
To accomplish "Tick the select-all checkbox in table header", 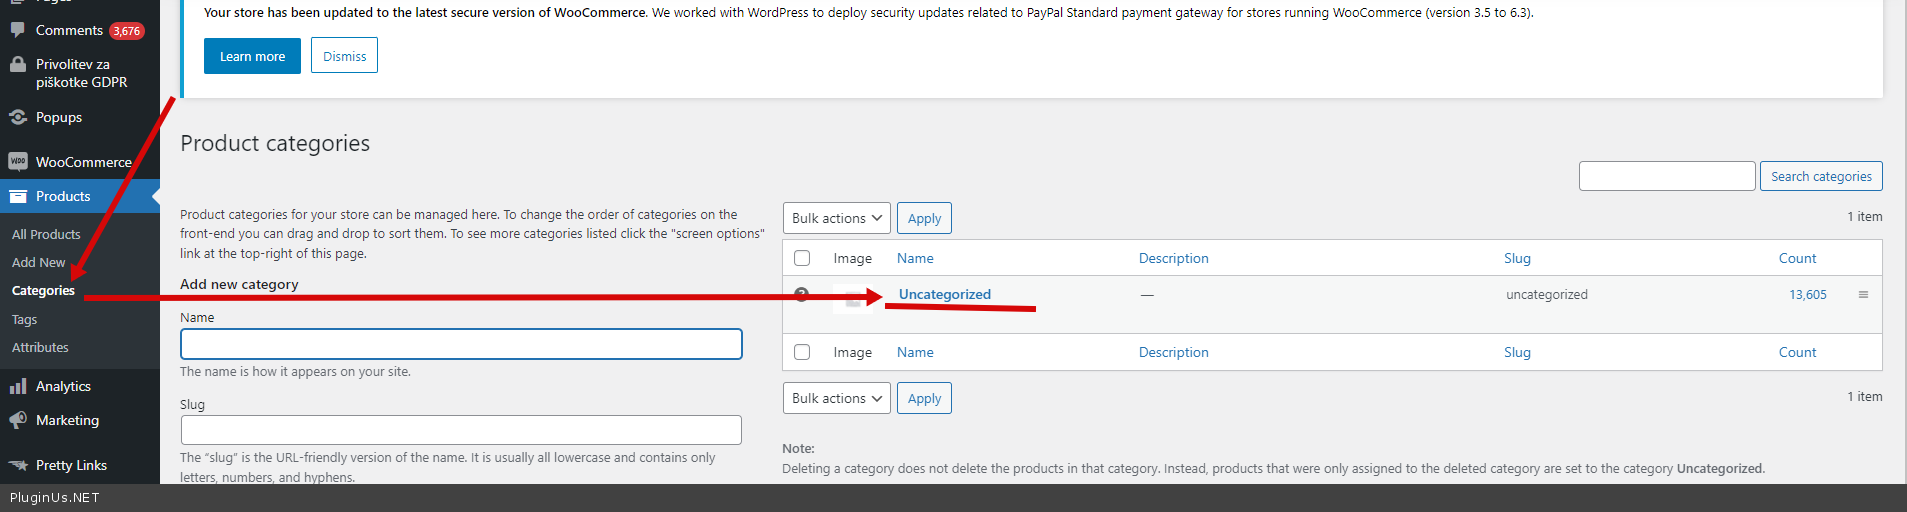I will 802,258.
